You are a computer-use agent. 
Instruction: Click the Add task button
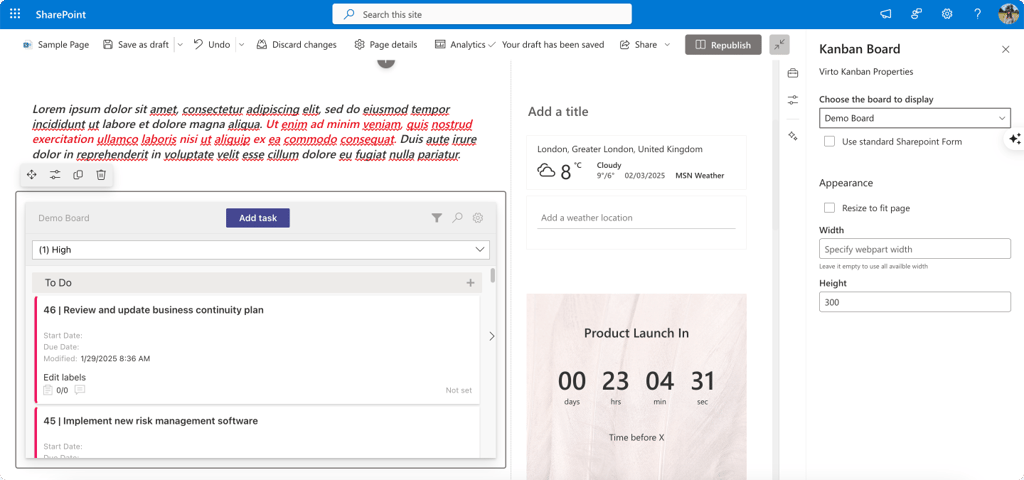258,218
